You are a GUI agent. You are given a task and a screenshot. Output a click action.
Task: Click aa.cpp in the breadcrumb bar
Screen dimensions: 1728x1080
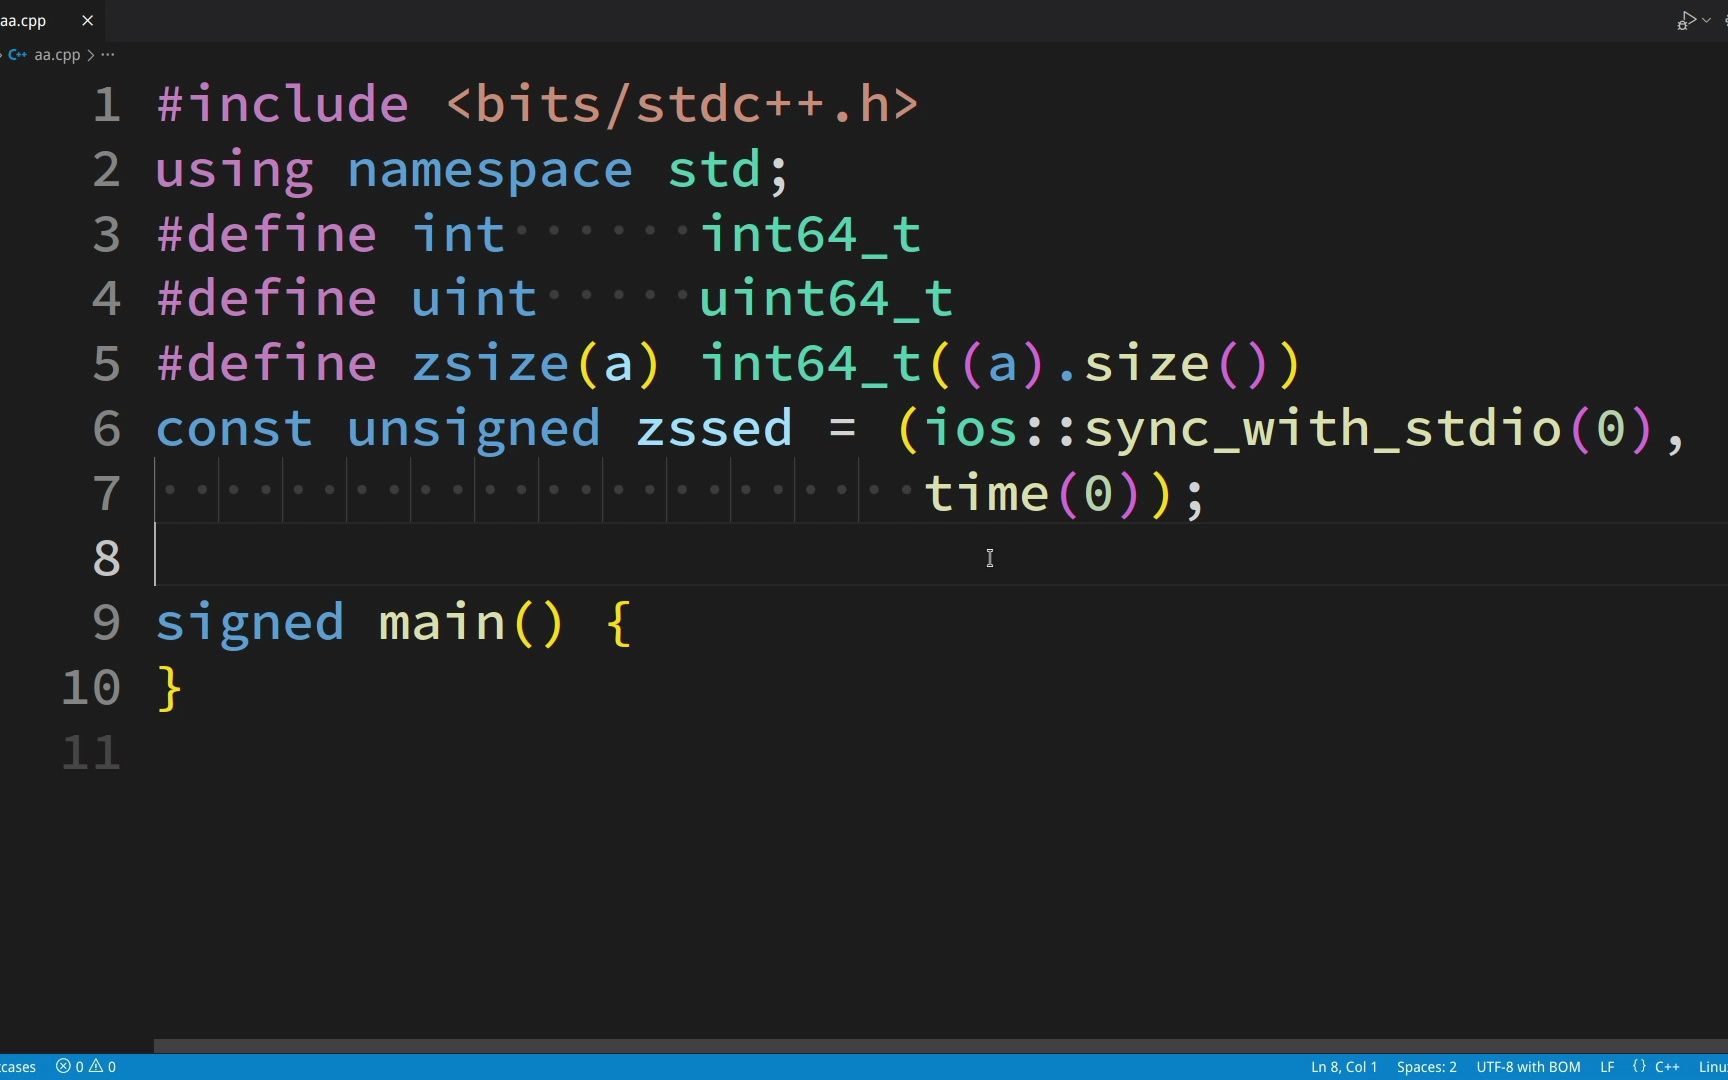(57, 55)
